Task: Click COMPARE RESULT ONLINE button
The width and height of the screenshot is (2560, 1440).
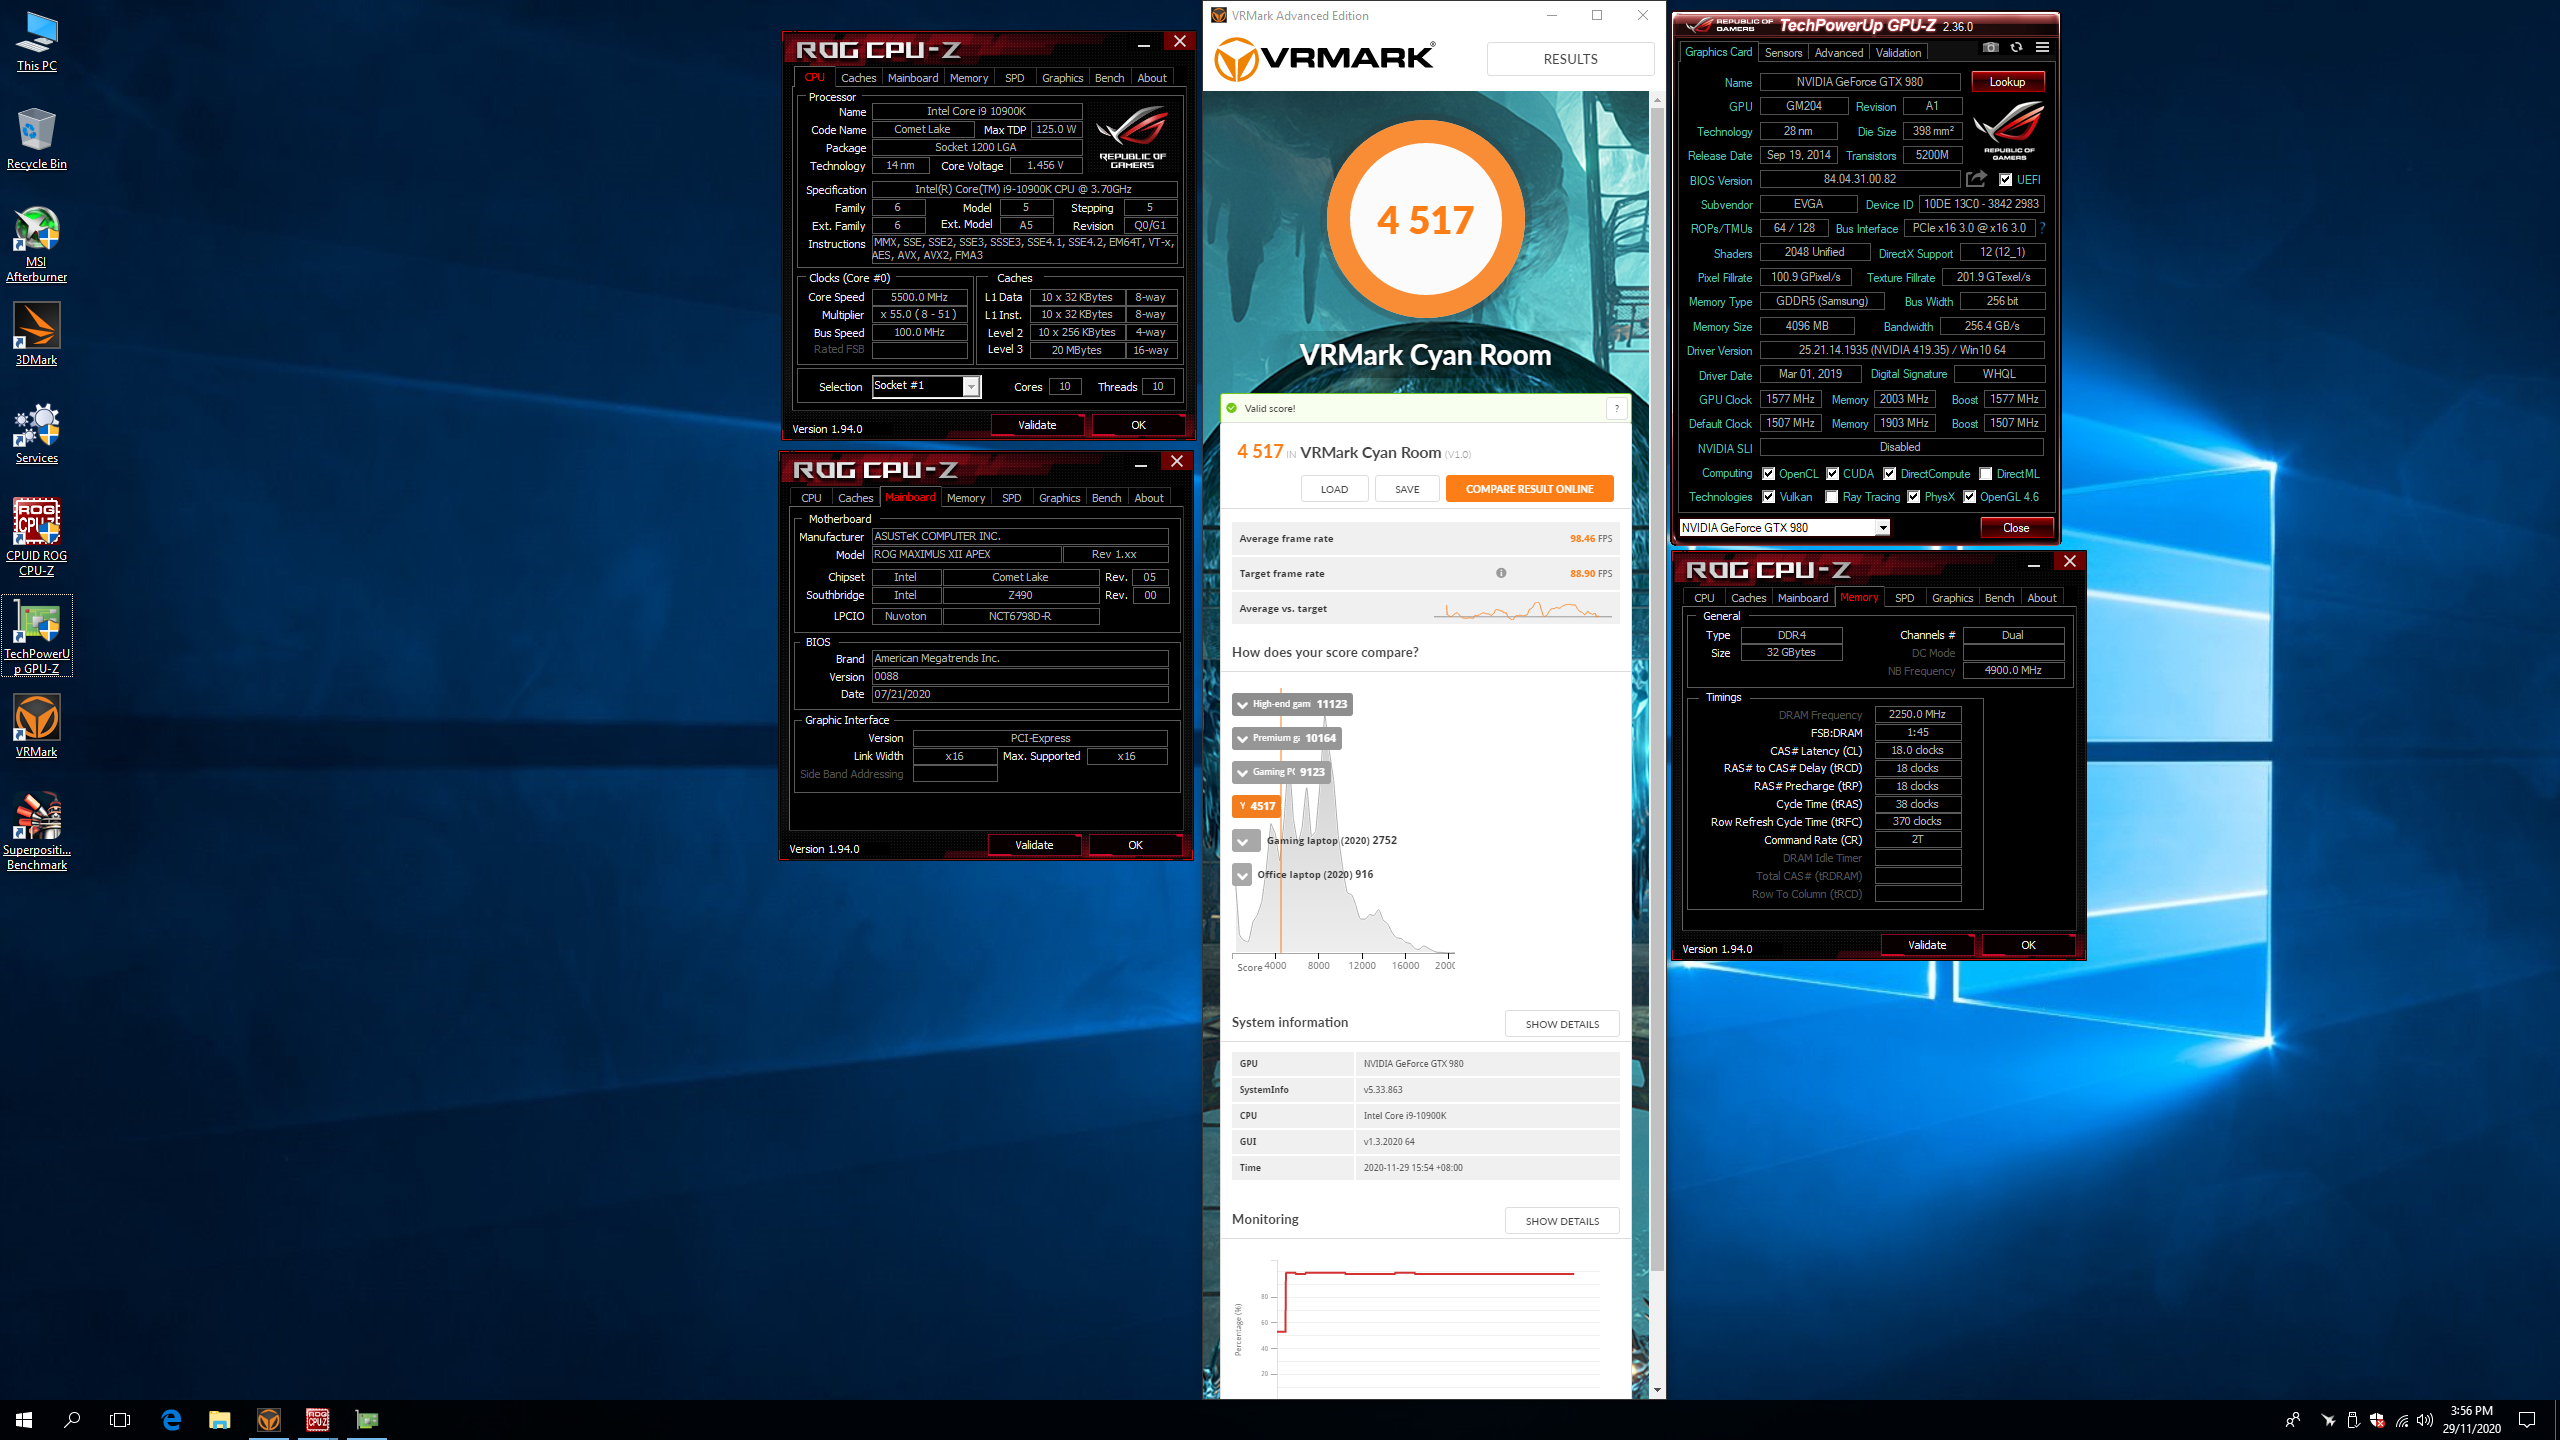Action: (x=1529, y=489)
